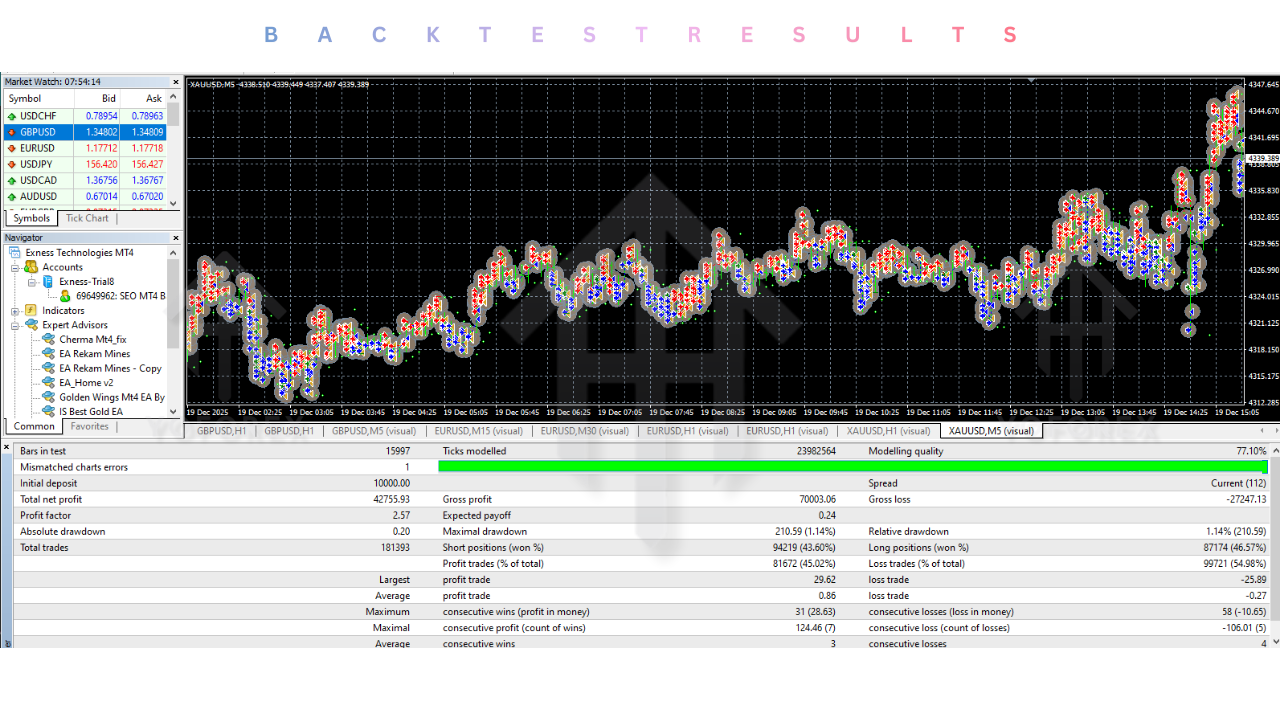Viewport: 1280px width, 720px height.
Task: Click the IS Best Gold EA icon
Action: click(48, 411)
